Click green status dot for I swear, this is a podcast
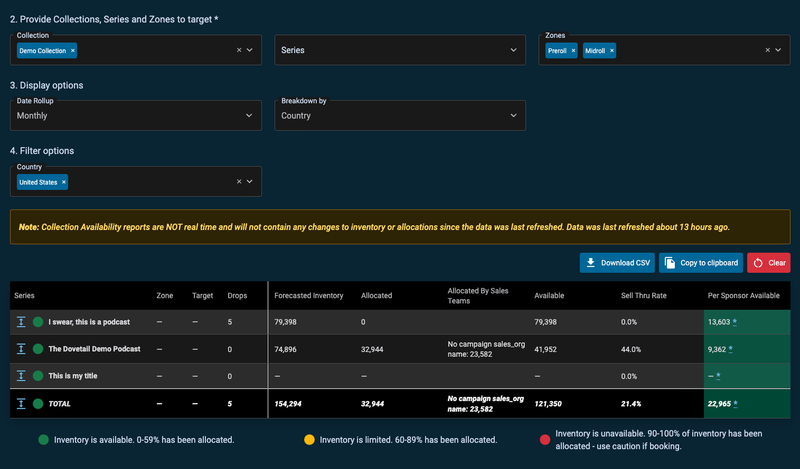This screenshot has width=800, height=469. (x=38, y=322)
